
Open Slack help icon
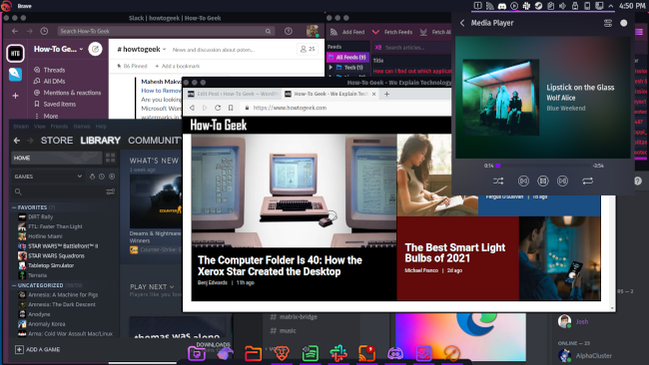click(288, 31)
